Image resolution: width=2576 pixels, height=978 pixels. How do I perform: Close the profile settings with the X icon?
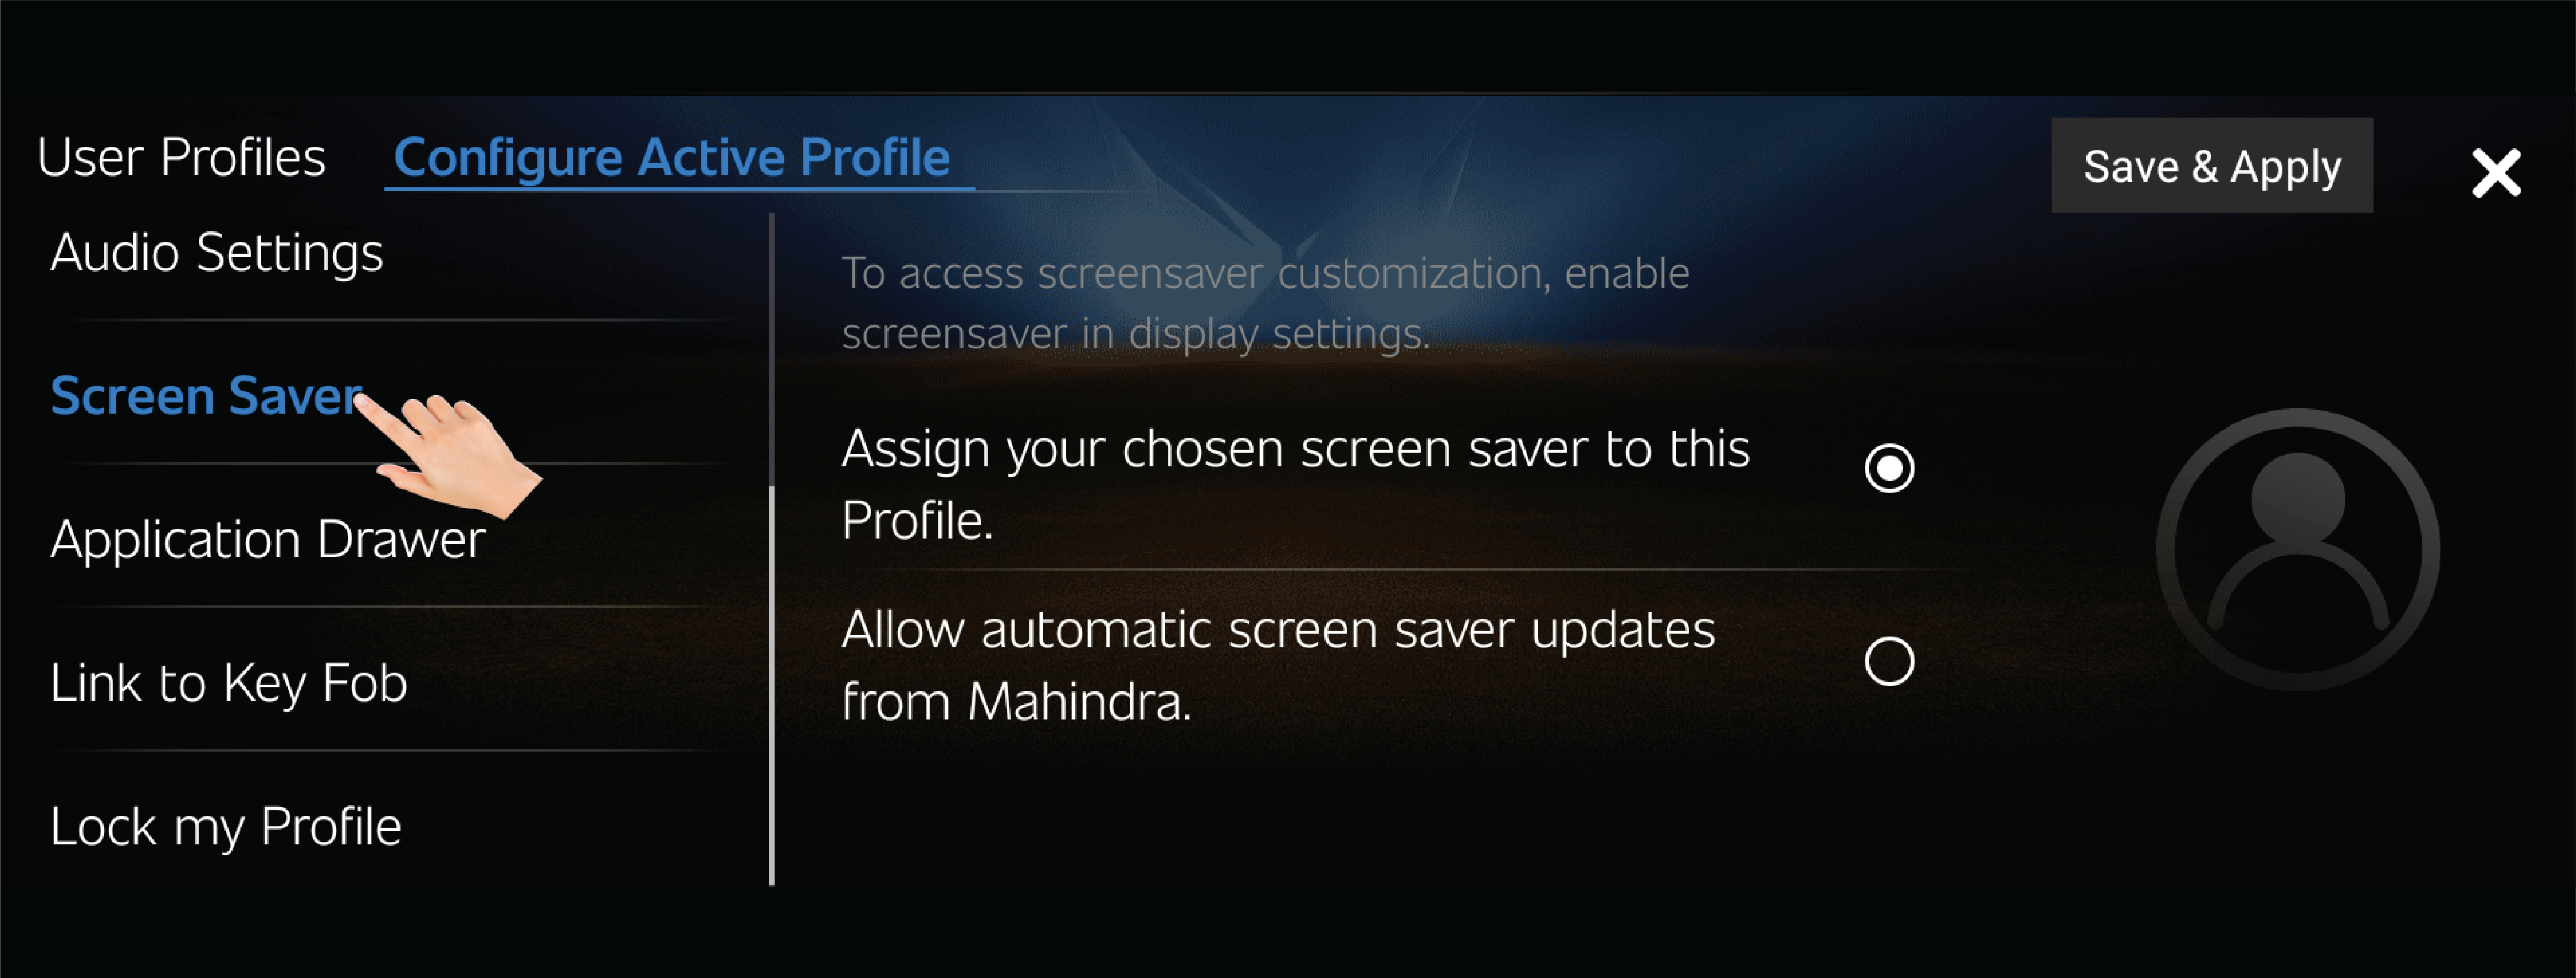coord(2496,173)
